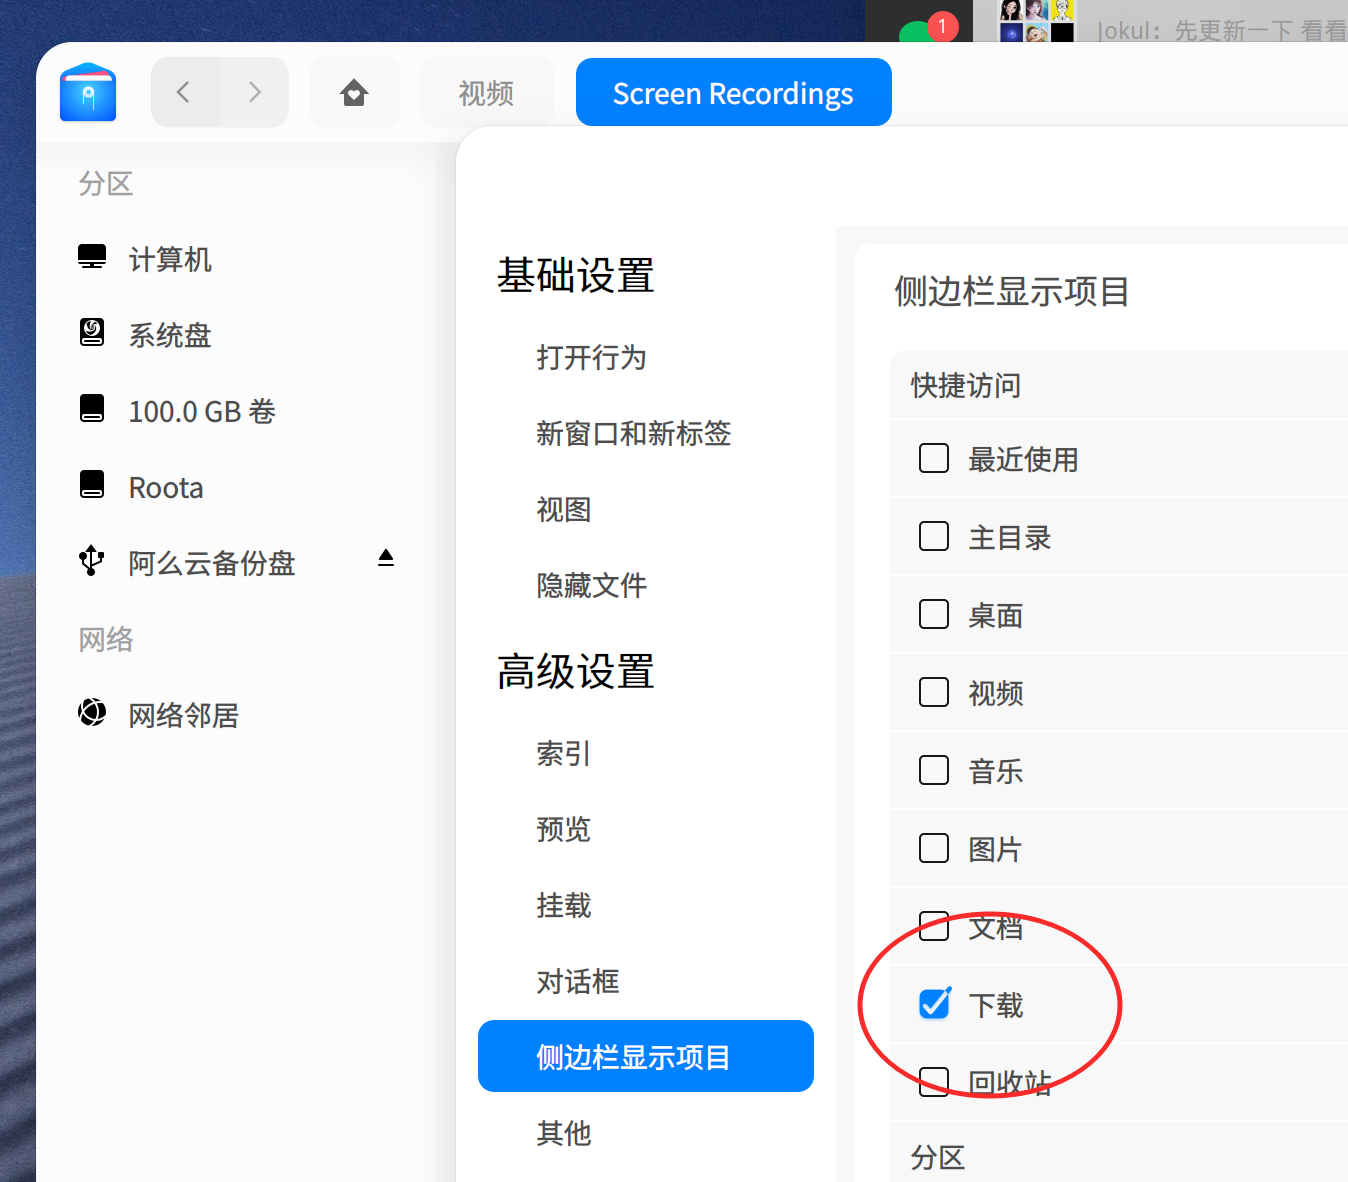Switch to the 视频 tab
This screenshot has height=1182, width=1348.
[x=486, y=92]
